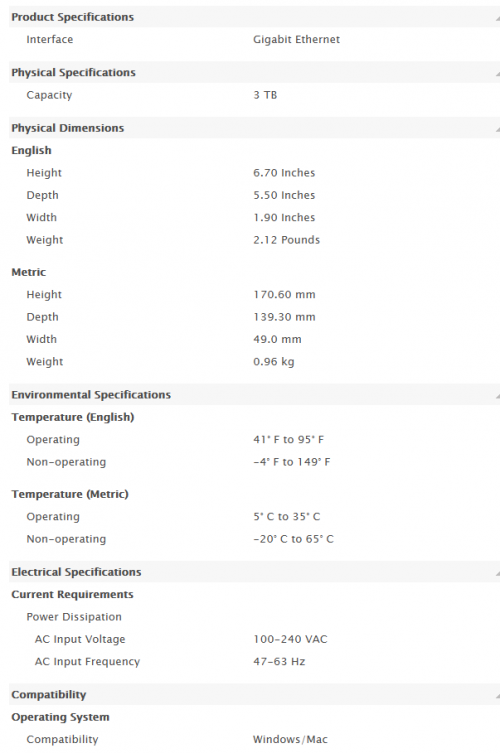Screen dimensions: 500x753
Task: Click the 'Temperature (Metric)' subheading
Action: [x=70, y=495]
